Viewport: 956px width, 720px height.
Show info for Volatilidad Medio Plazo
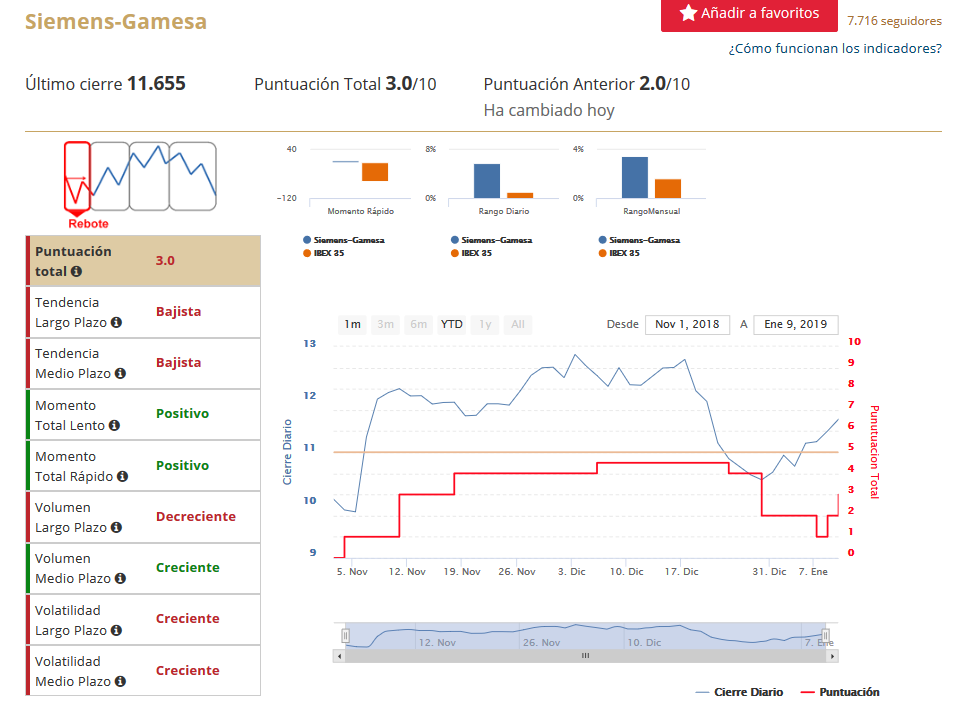(x=120, y=682)
